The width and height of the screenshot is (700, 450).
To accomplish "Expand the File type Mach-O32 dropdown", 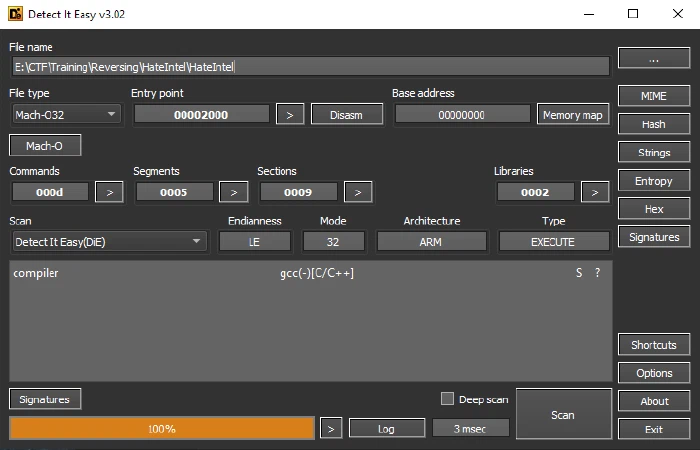I will tap(67, 115).
